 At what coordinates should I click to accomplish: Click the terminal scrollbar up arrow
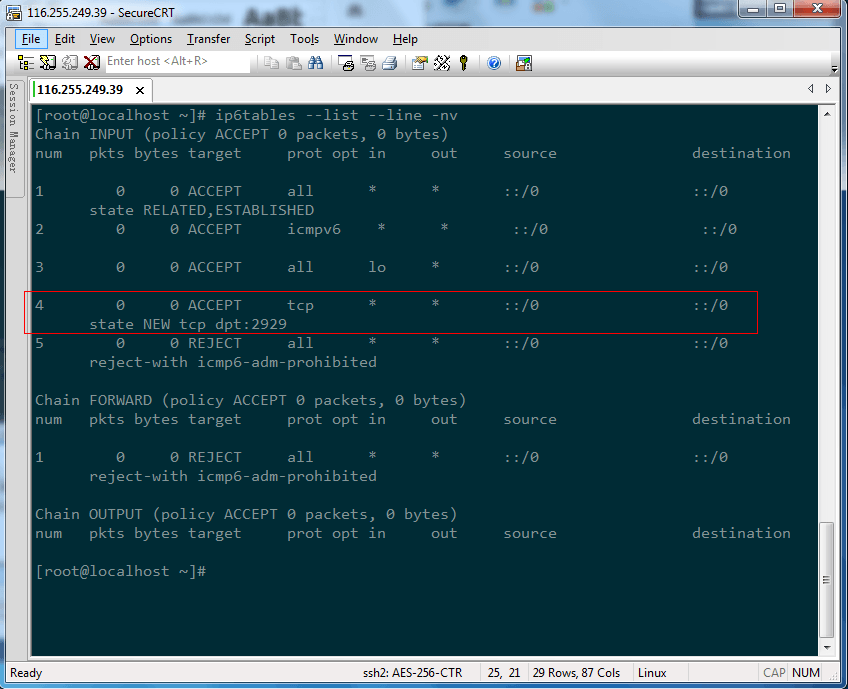tap(826, 115)
